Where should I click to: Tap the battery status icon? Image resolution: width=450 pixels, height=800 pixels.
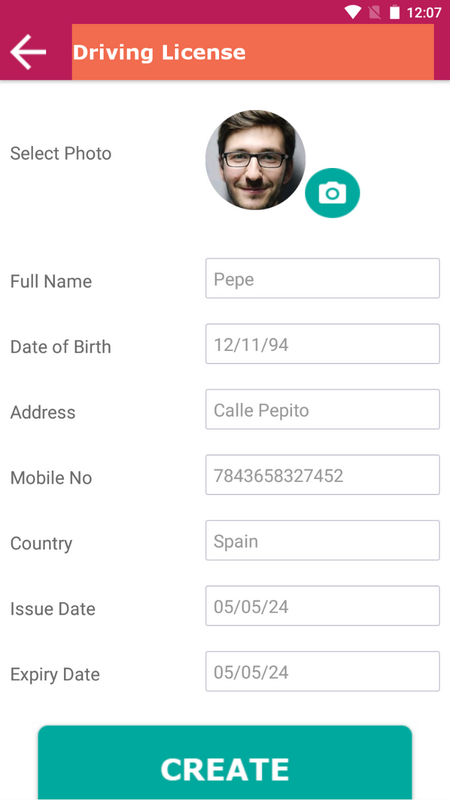(394, 12)
